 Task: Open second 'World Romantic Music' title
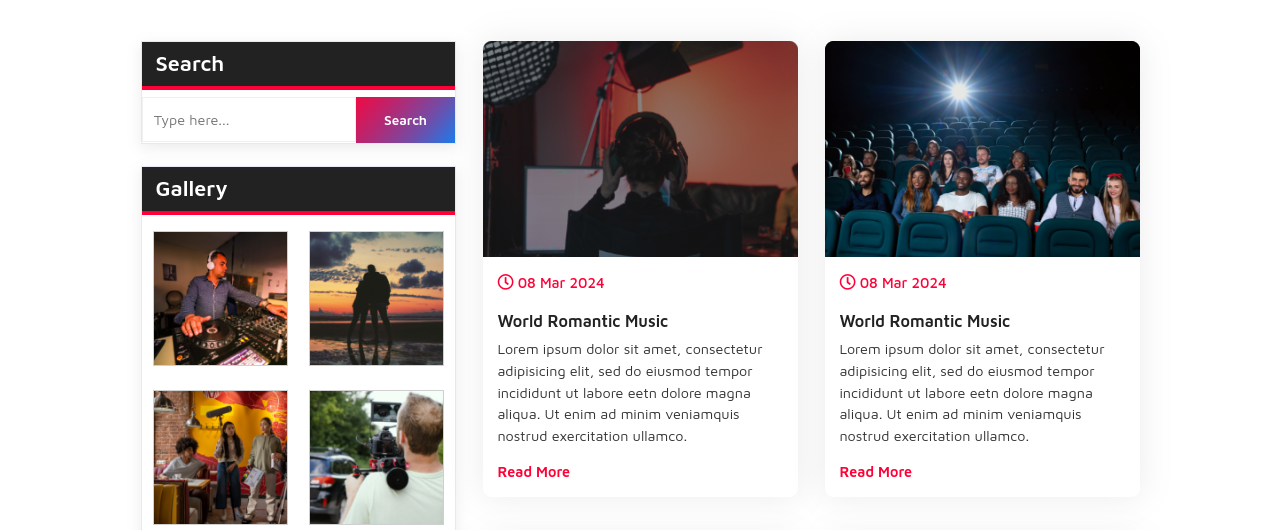pos(925,321)
